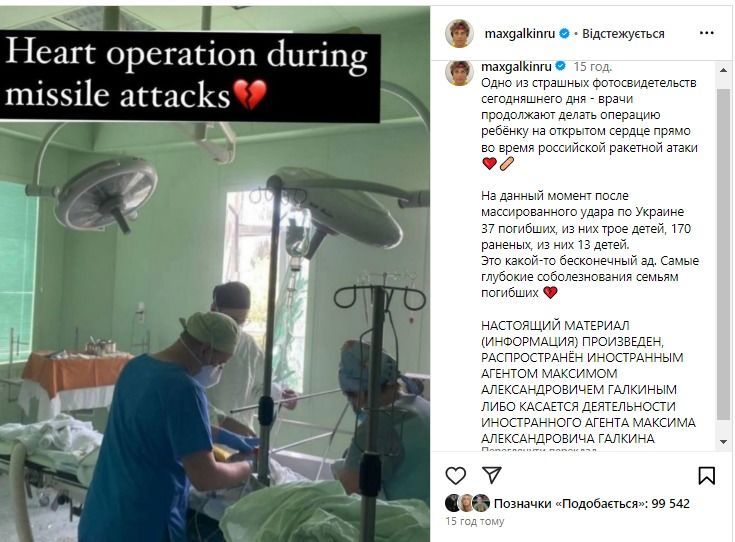Open caption author avatar beside comment

pos(459,73)
